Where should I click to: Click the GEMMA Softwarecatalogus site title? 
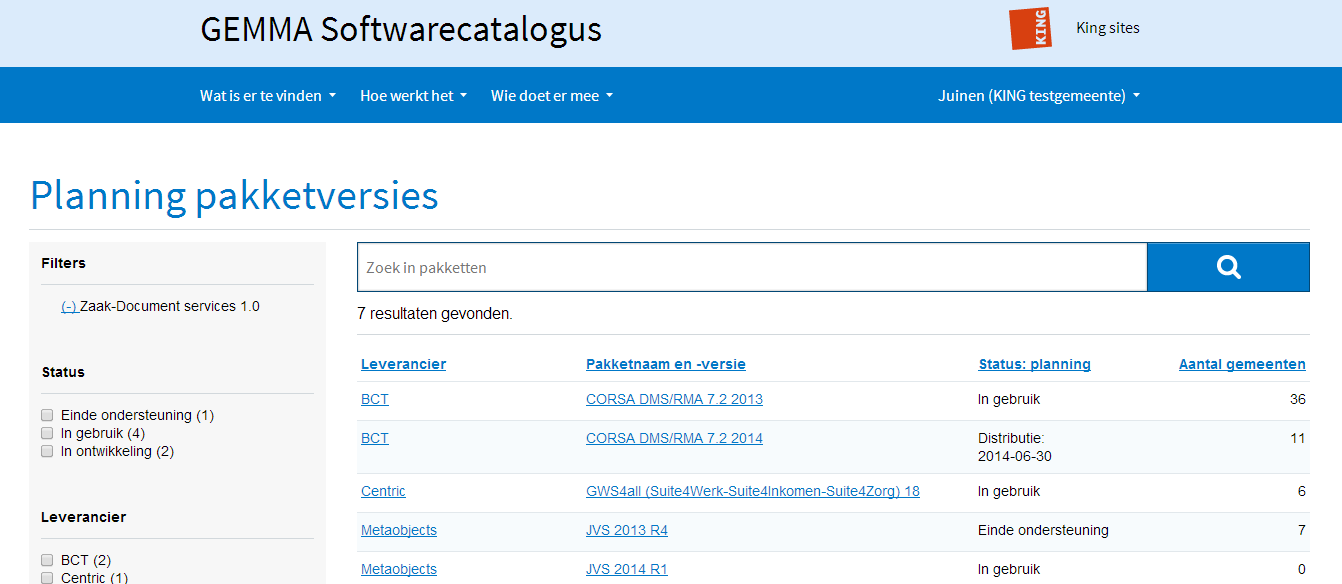[401, 29]
